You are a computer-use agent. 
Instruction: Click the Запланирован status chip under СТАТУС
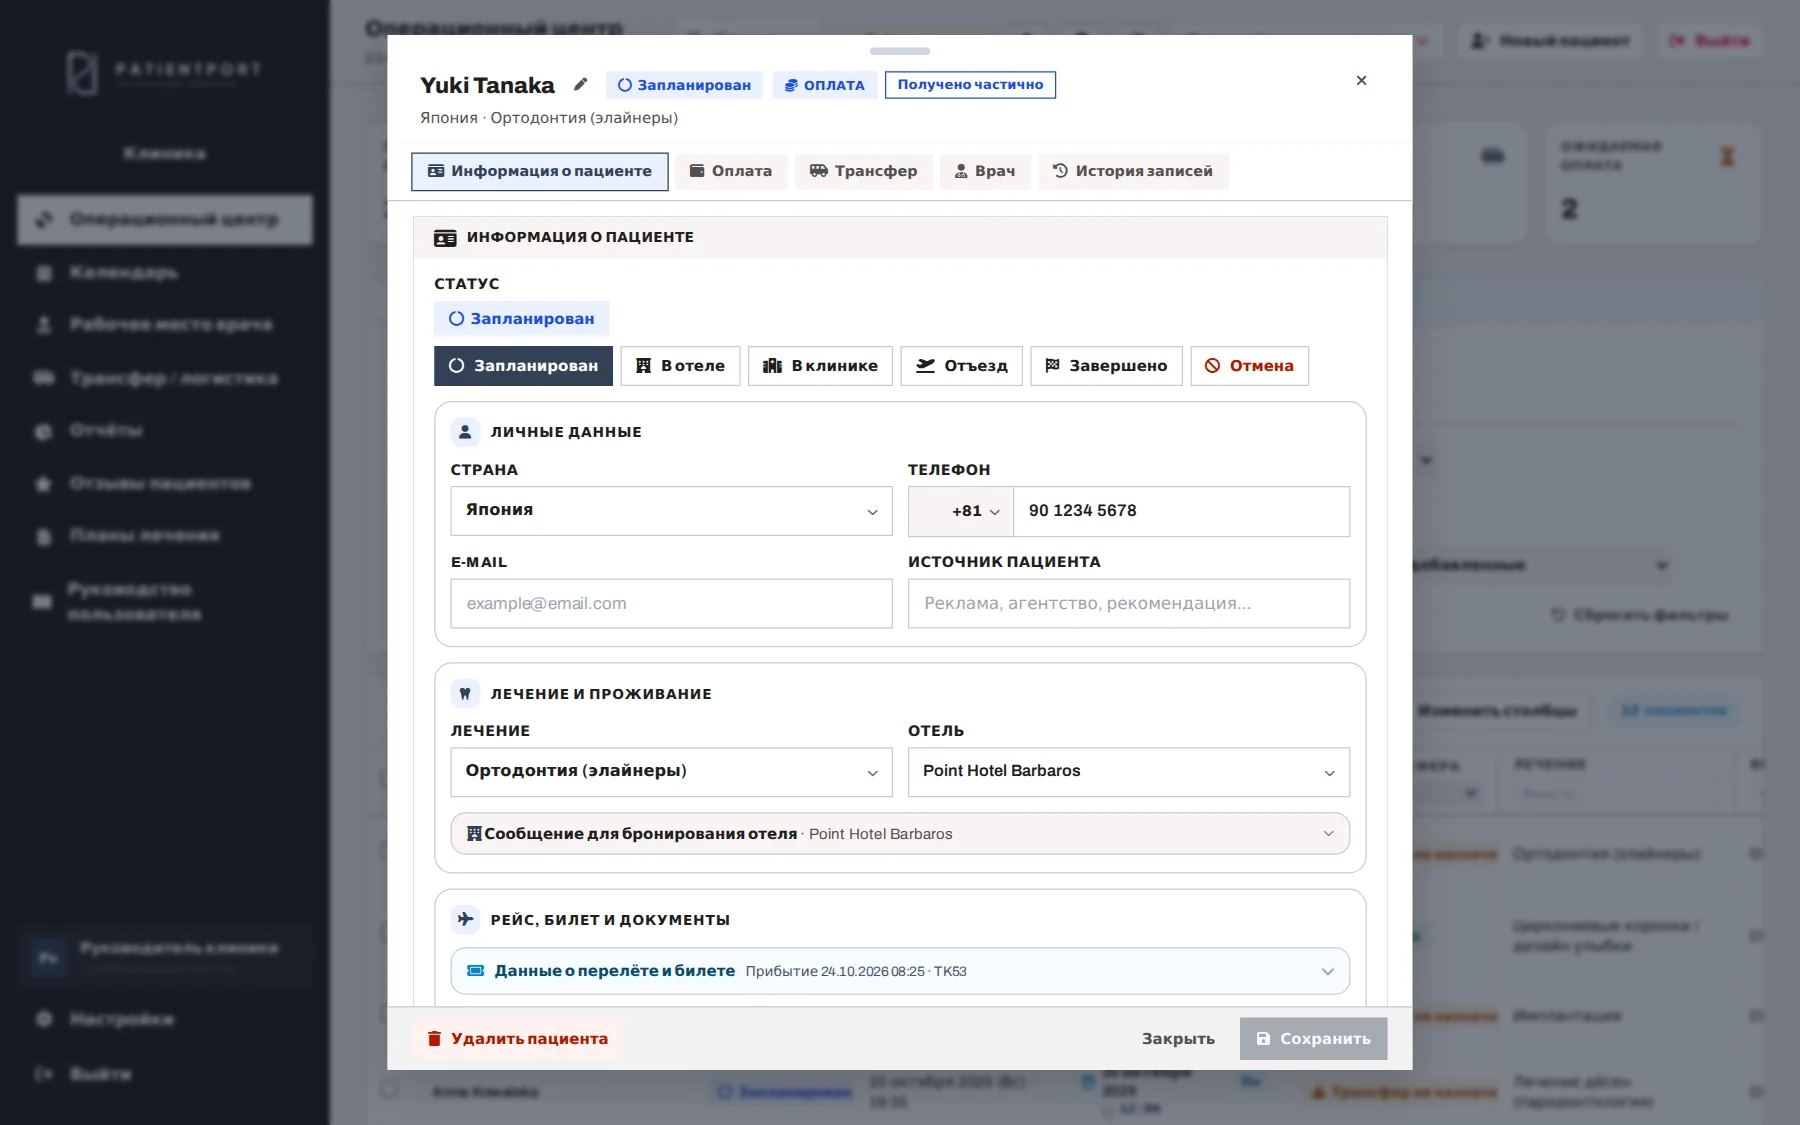point(521,319)
